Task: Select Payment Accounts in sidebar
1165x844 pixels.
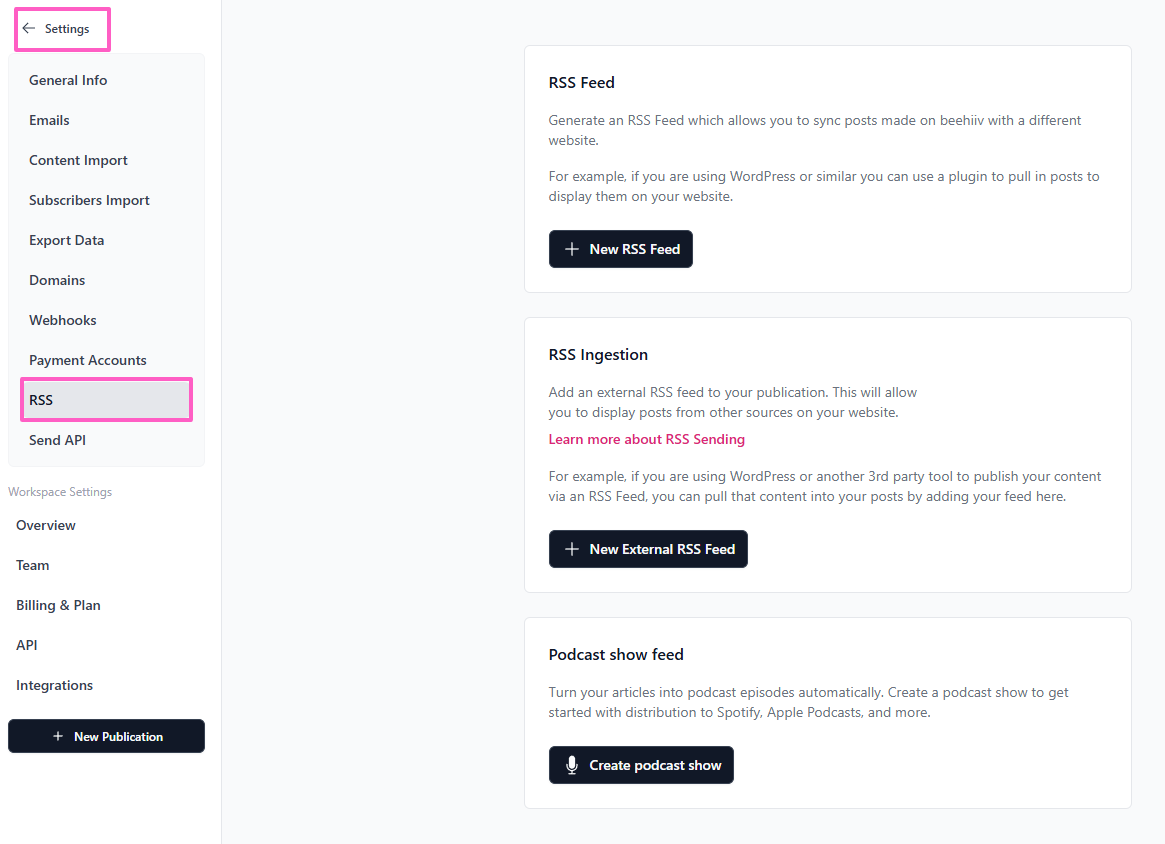Action: pos(88,360)
